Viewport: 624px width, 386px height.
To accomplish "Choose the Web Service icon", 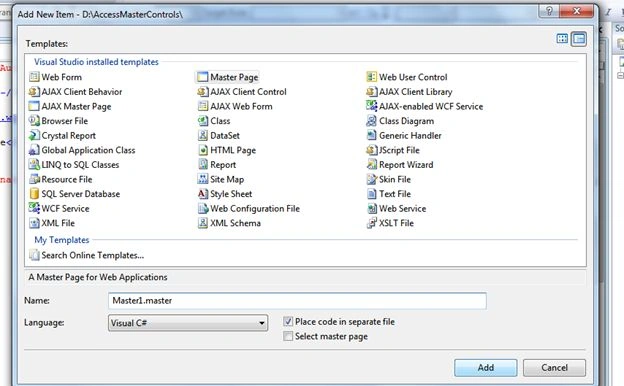I will (x=371, y=208).
